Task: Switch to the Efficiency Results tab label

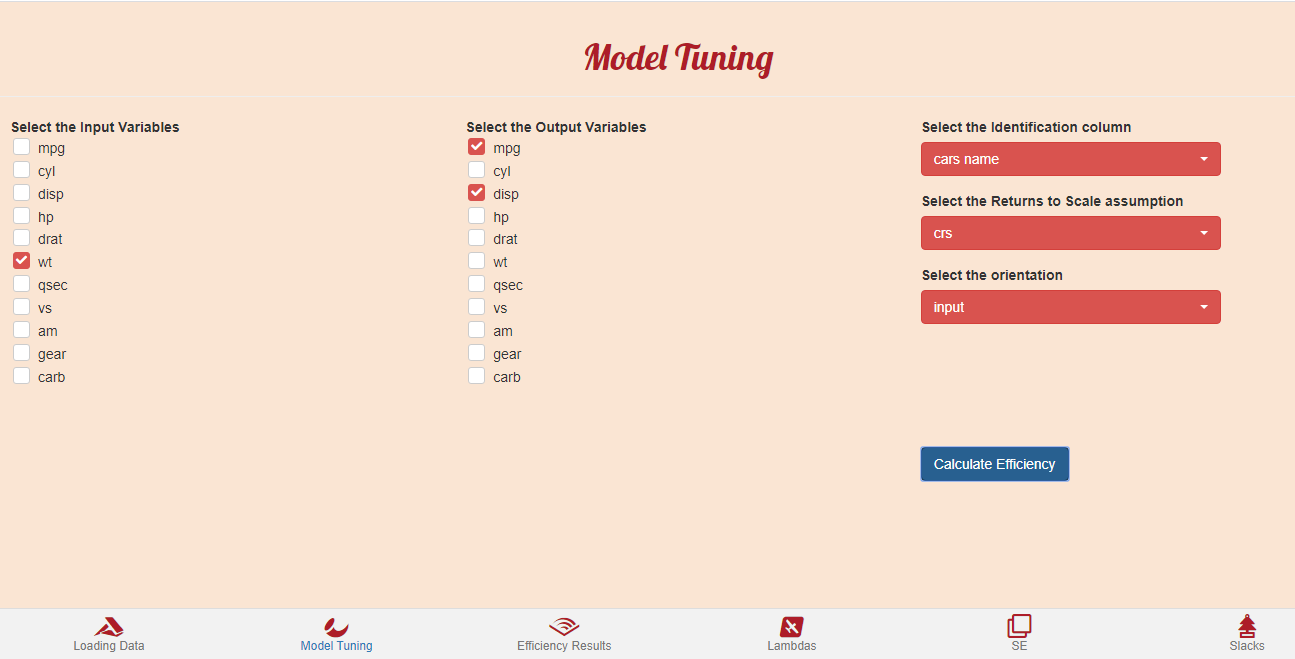Action: click(564, 646)
